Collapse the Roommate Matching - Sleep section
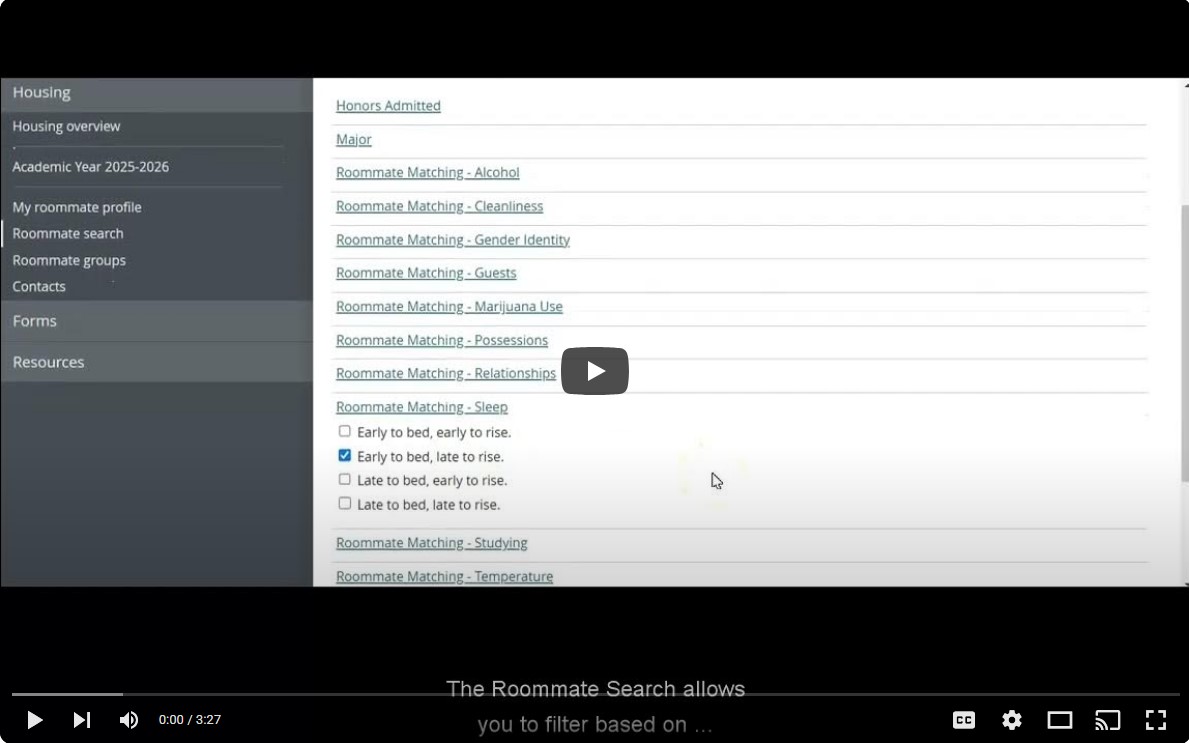This screenshot has width=1189, height=743. pos(421,407)
